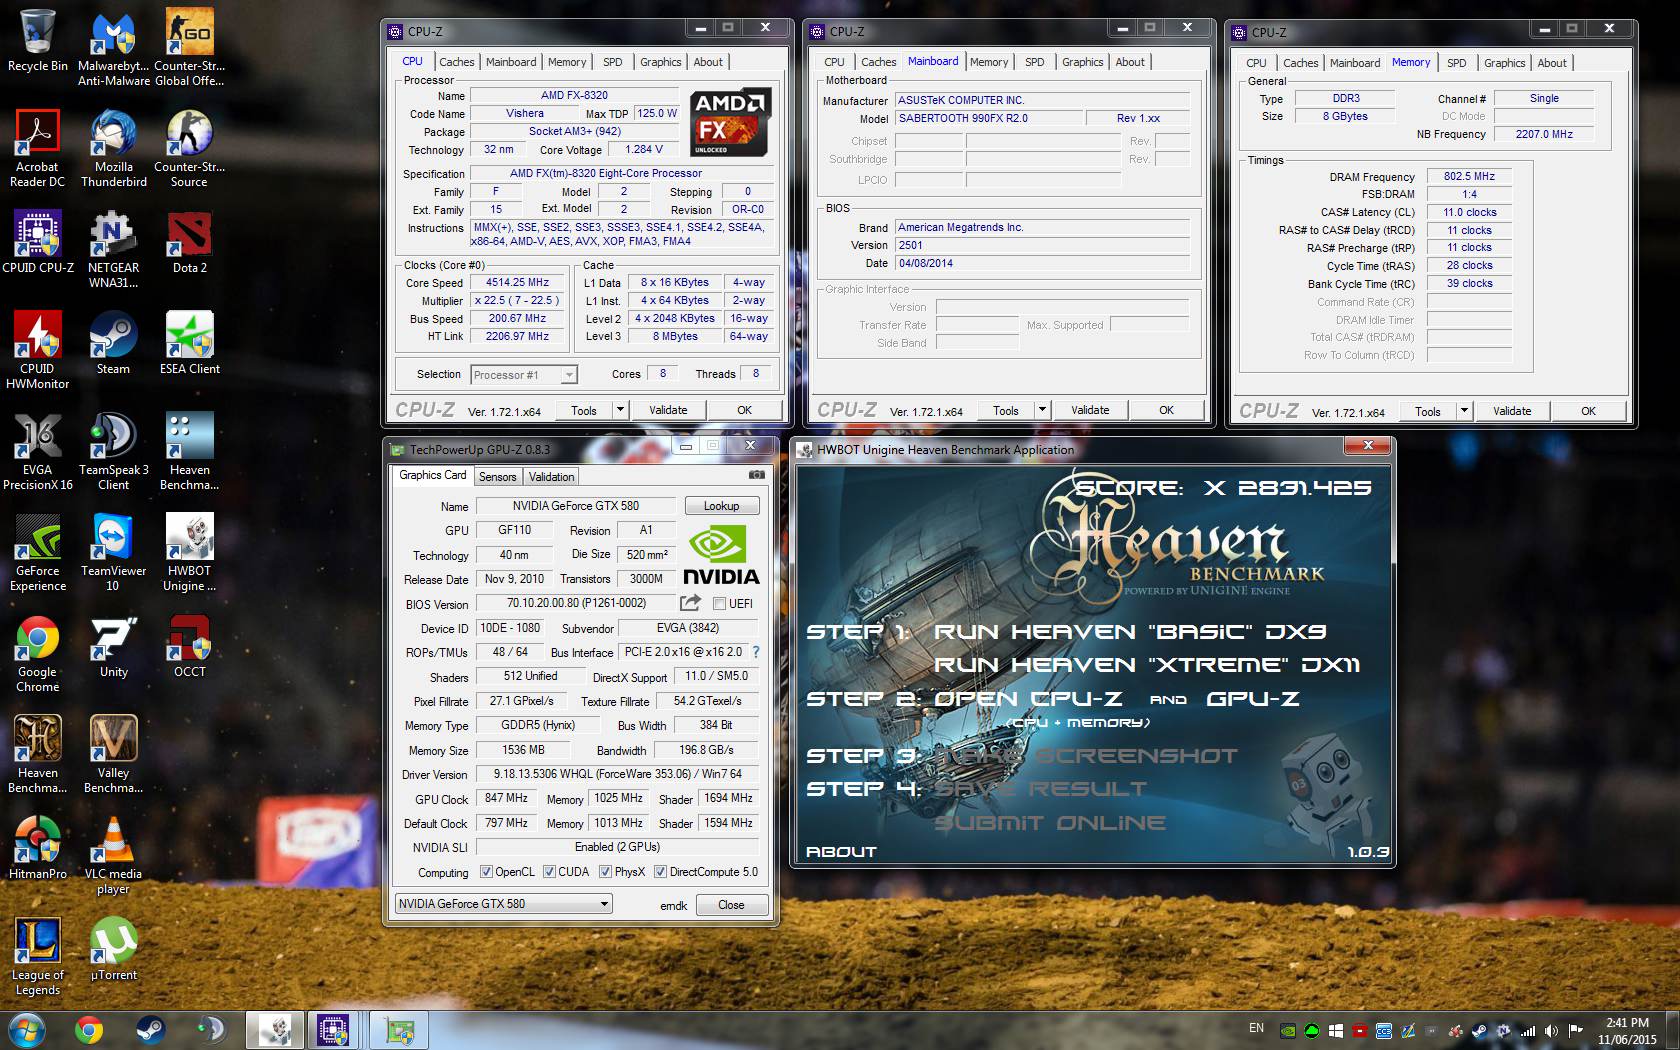This screenshot has width=1680, height=1050.
Task: Open CPUID CPU-Z desktop shortcut
Action: (x=38, y=242)
